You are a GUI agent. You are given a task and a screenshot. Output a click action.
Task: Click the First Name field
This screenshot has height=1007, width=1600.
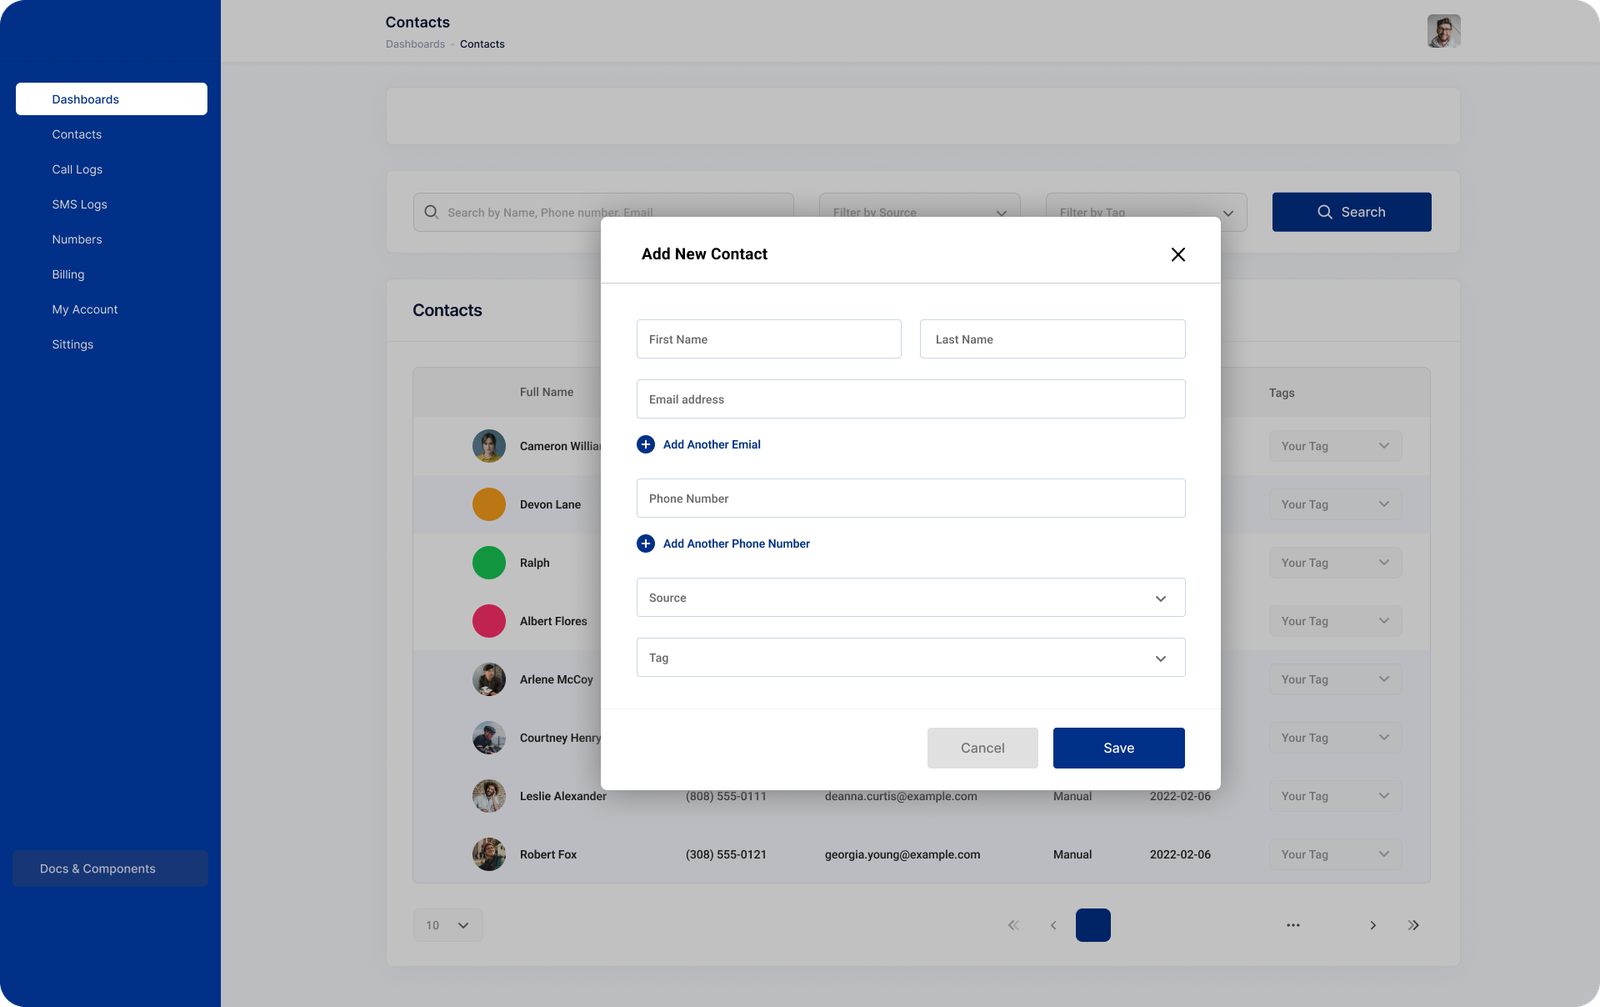point(769,339)
